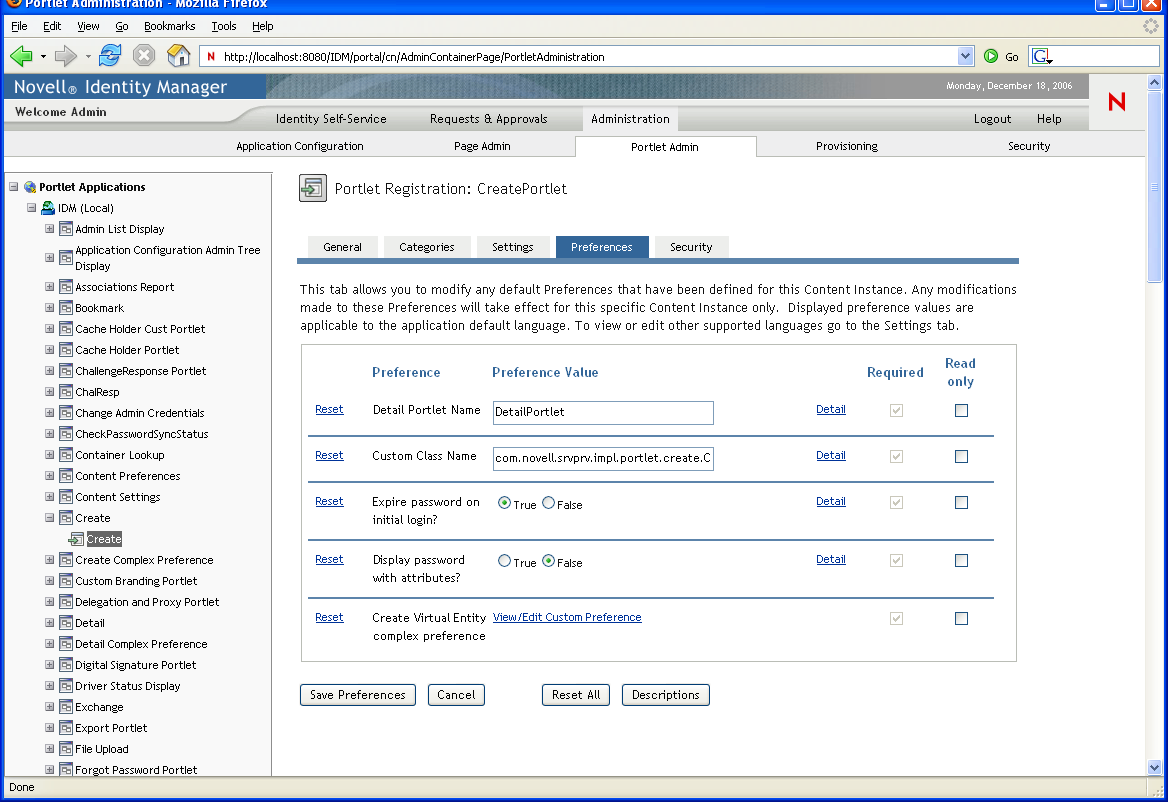Click the Detail Portlet Name value field
This screenshot has width=1168, height=802.
tap(603, 413)
